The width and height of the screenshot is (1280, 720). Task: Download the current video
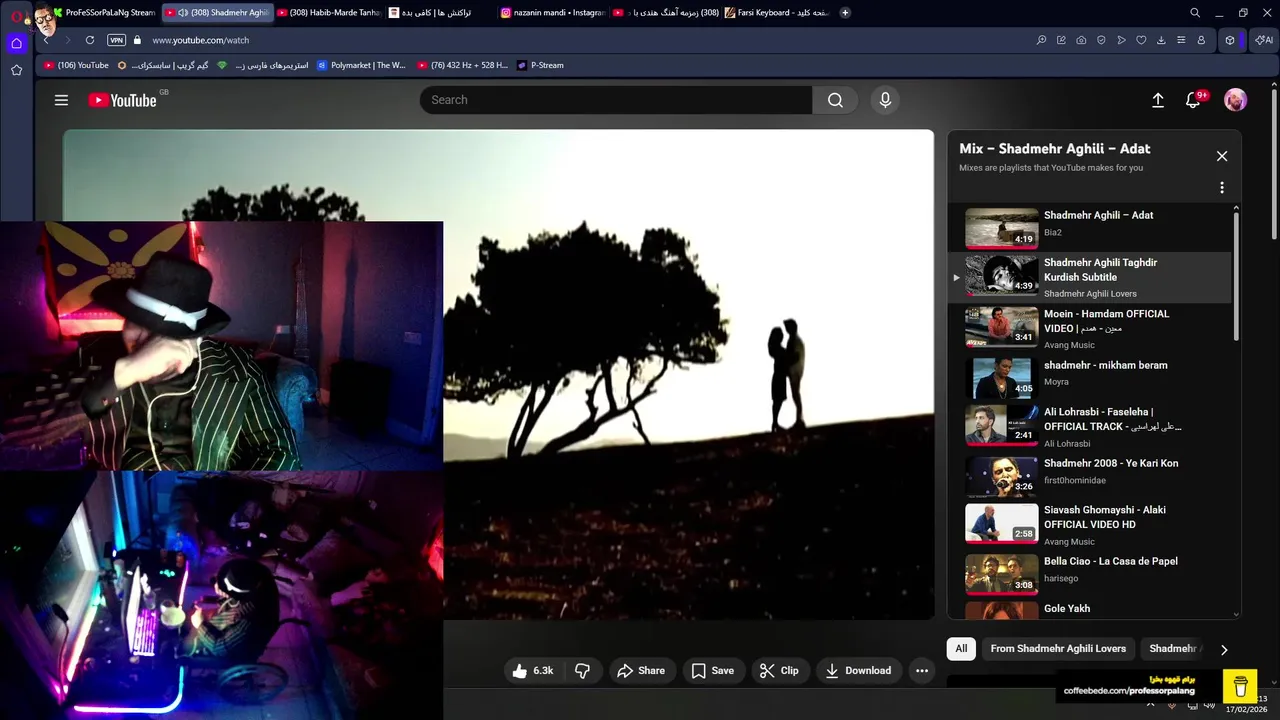[857, 671]
